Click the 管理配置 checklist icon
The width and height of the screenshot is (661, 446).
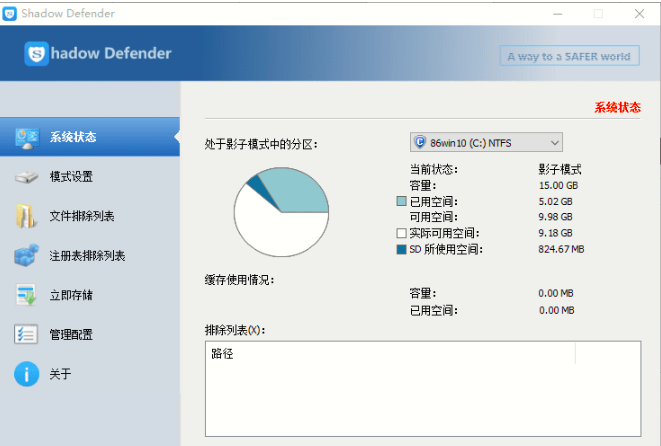pos(26,334)
